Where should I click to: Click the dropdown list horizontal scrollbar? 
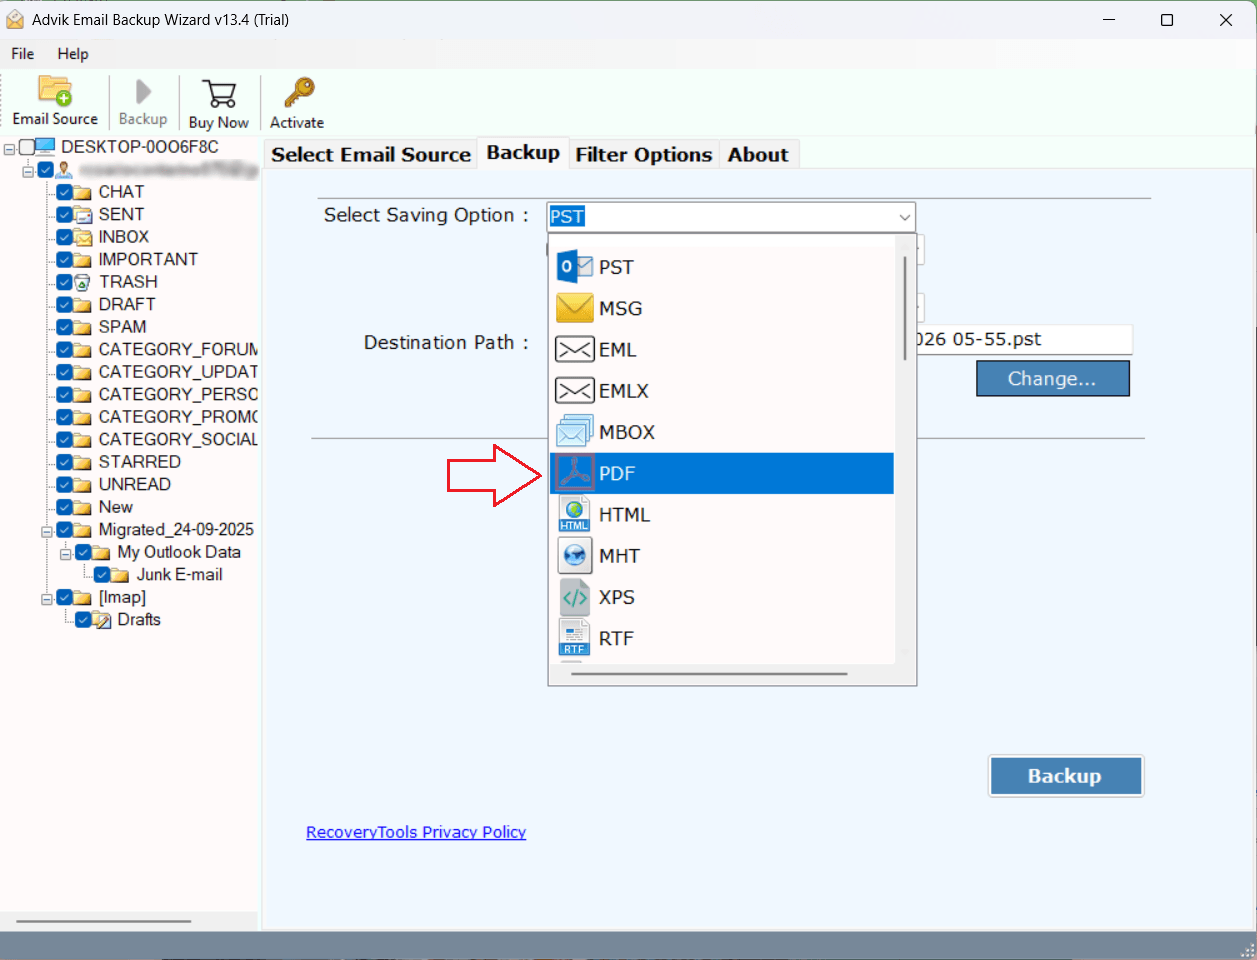pos(709,674)
